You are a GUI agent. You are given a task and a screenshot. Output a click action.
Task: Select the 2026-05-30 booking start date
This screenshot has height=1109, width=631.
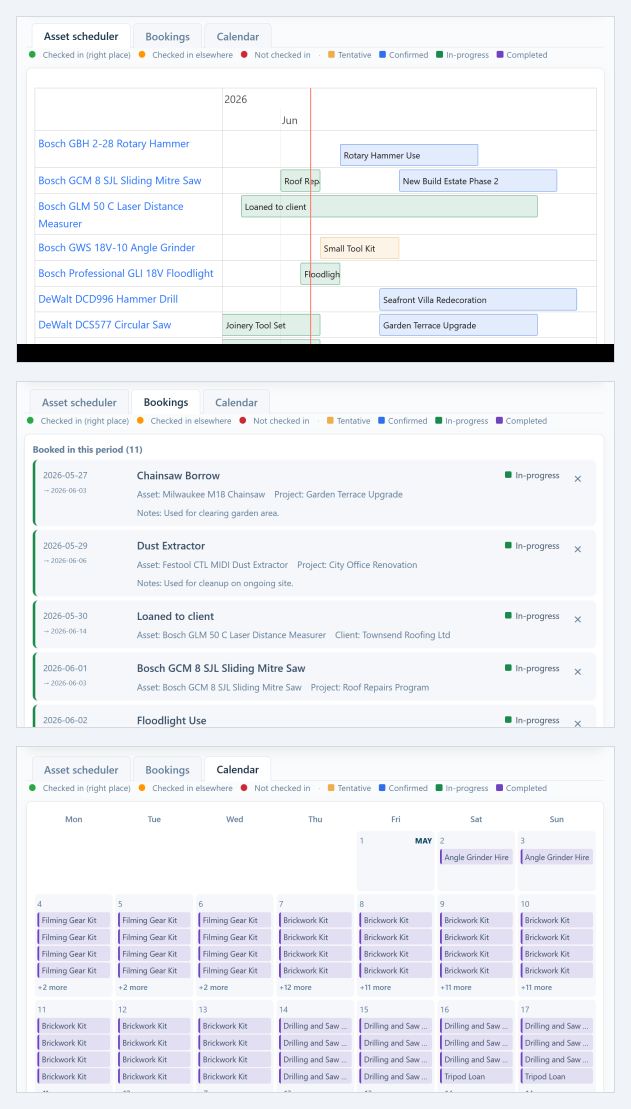[65, 616]
